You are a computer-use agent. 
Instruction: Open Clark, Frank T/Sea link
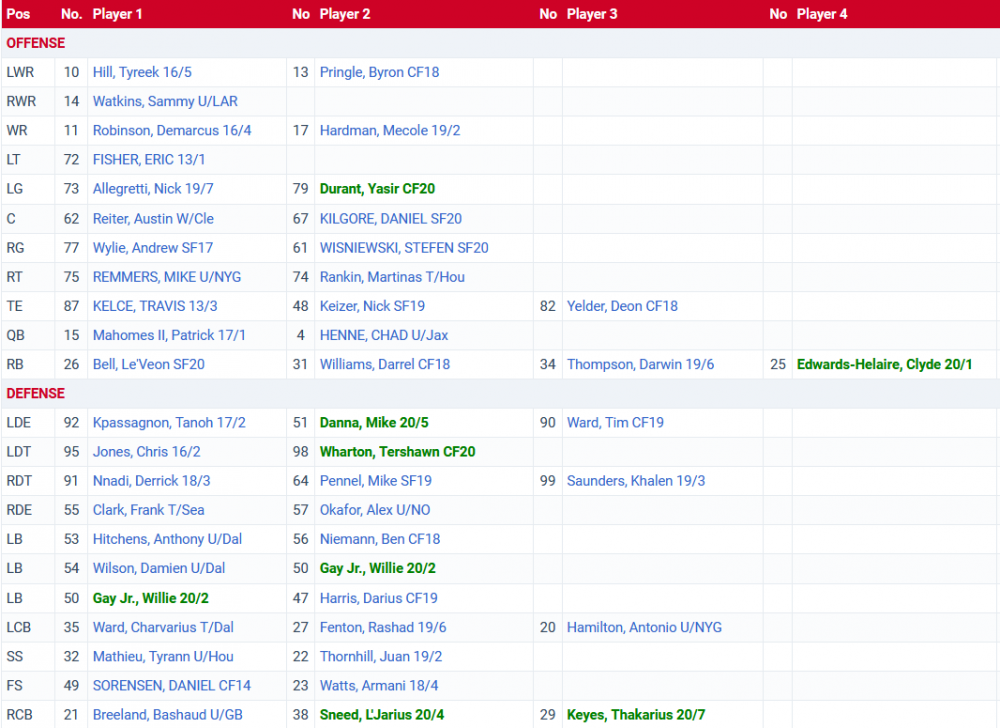tap(149, 510)
